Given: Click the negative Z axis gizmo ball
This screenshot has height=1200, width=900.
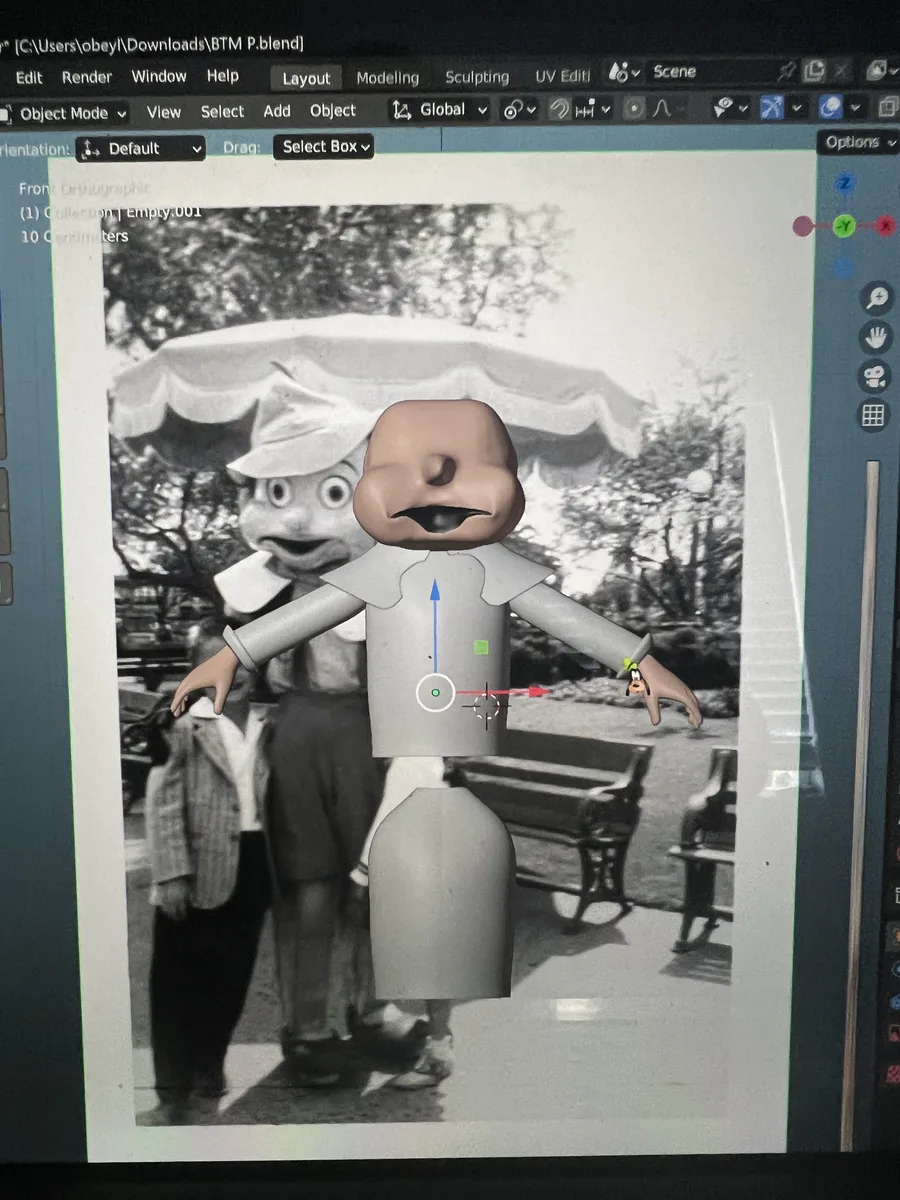Looking at the screenshot, I should coord(845,267).
